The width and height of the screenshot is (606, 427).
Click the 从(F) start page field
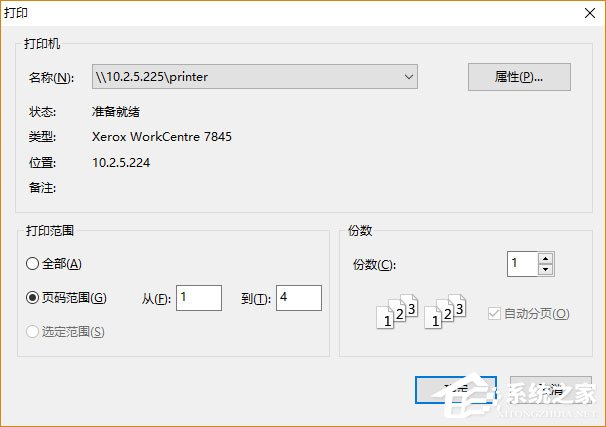coord(199,298)
